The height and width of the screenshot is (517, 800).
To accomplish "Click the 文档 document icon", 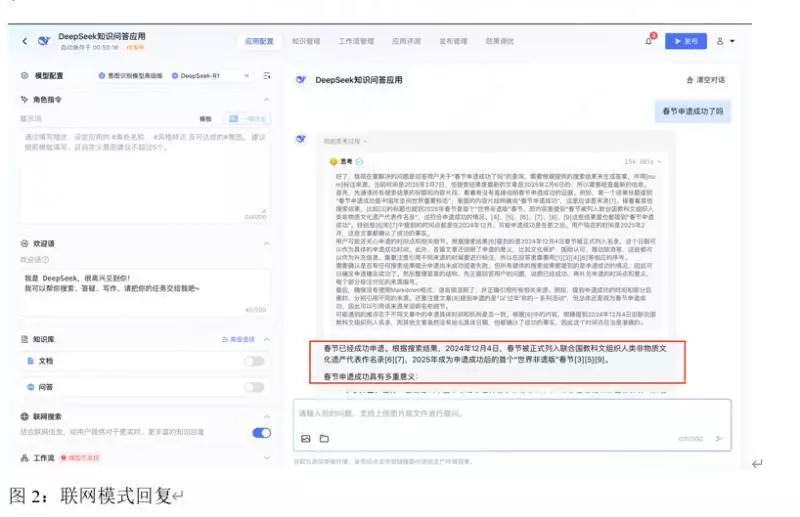I will (31, 361).
